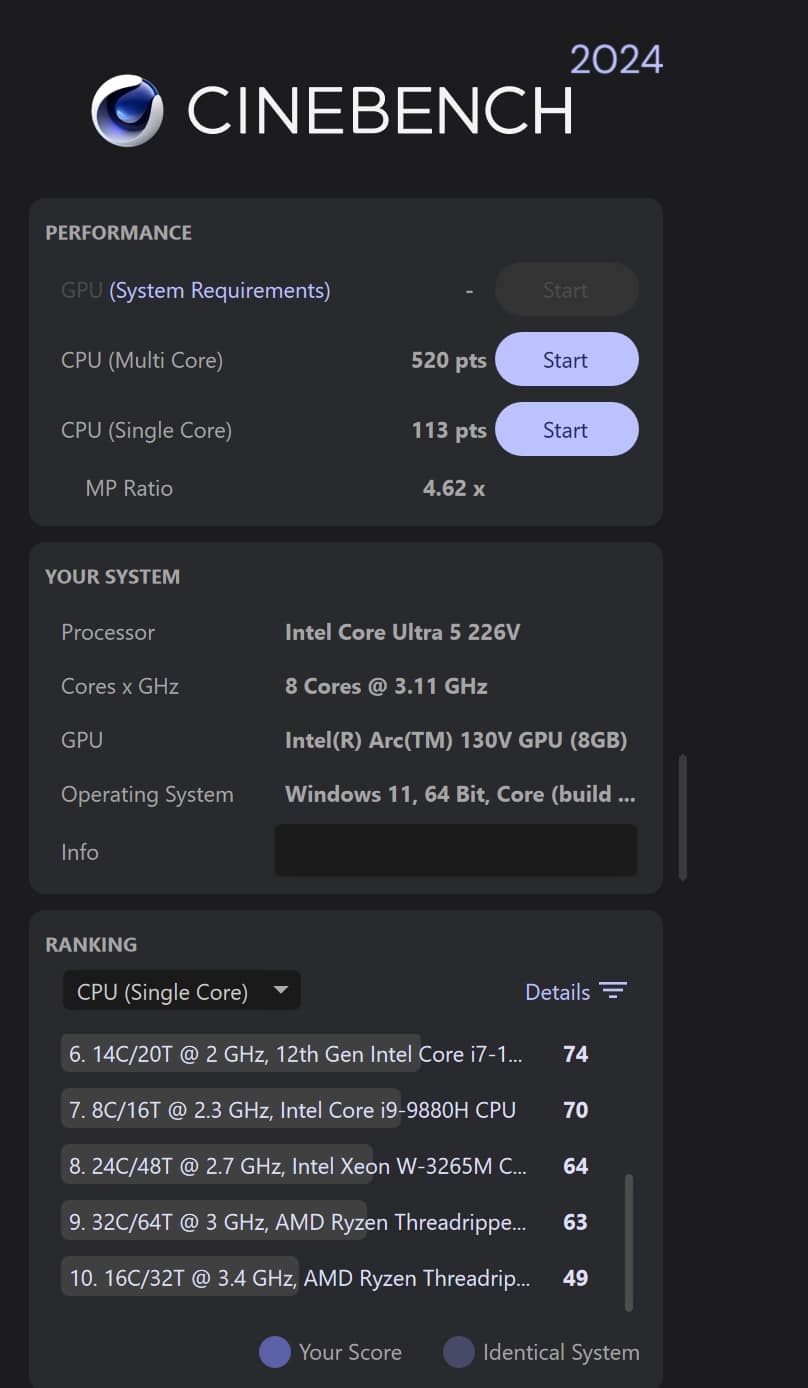
Task: Expand the ranking Details view
Action: point(557,992)
